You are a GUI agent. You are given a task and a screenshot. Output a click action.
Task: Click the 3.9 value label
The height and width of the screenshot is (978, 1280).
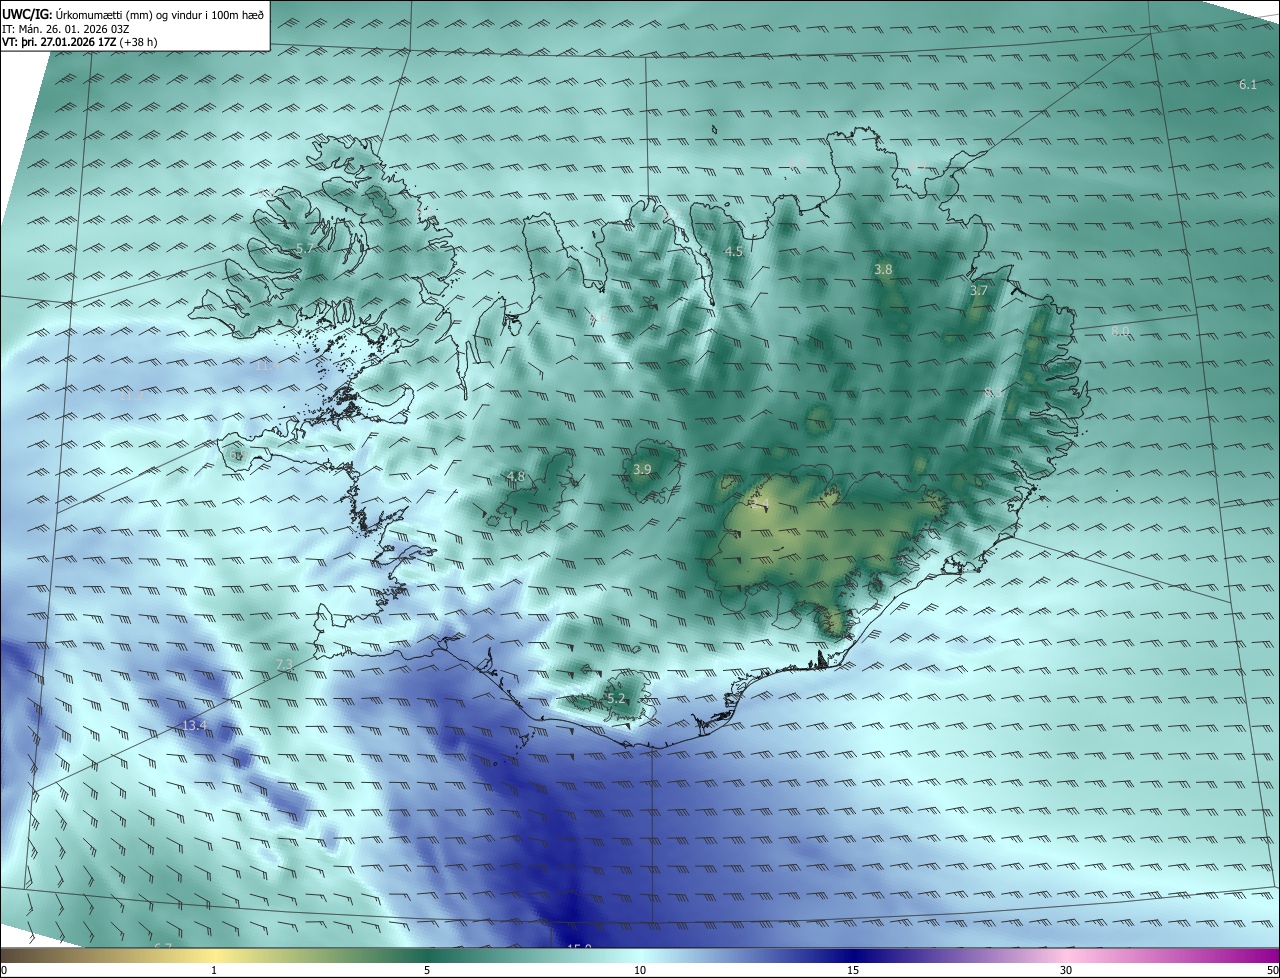pos(642,469)
